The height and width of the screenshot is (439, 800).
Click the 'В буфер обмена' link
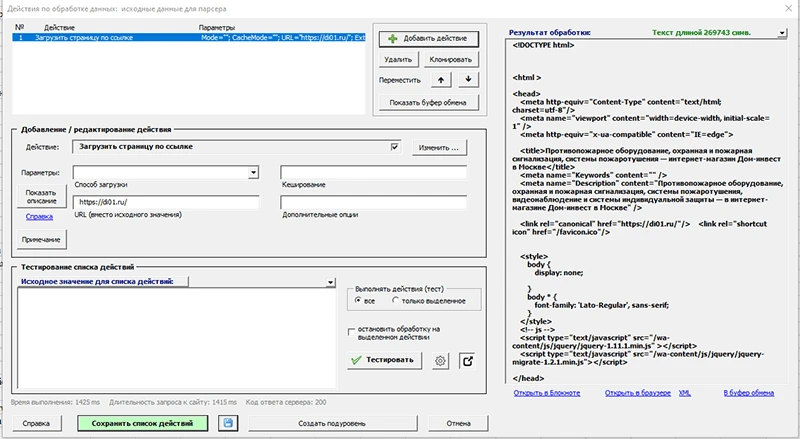point(749,393)
